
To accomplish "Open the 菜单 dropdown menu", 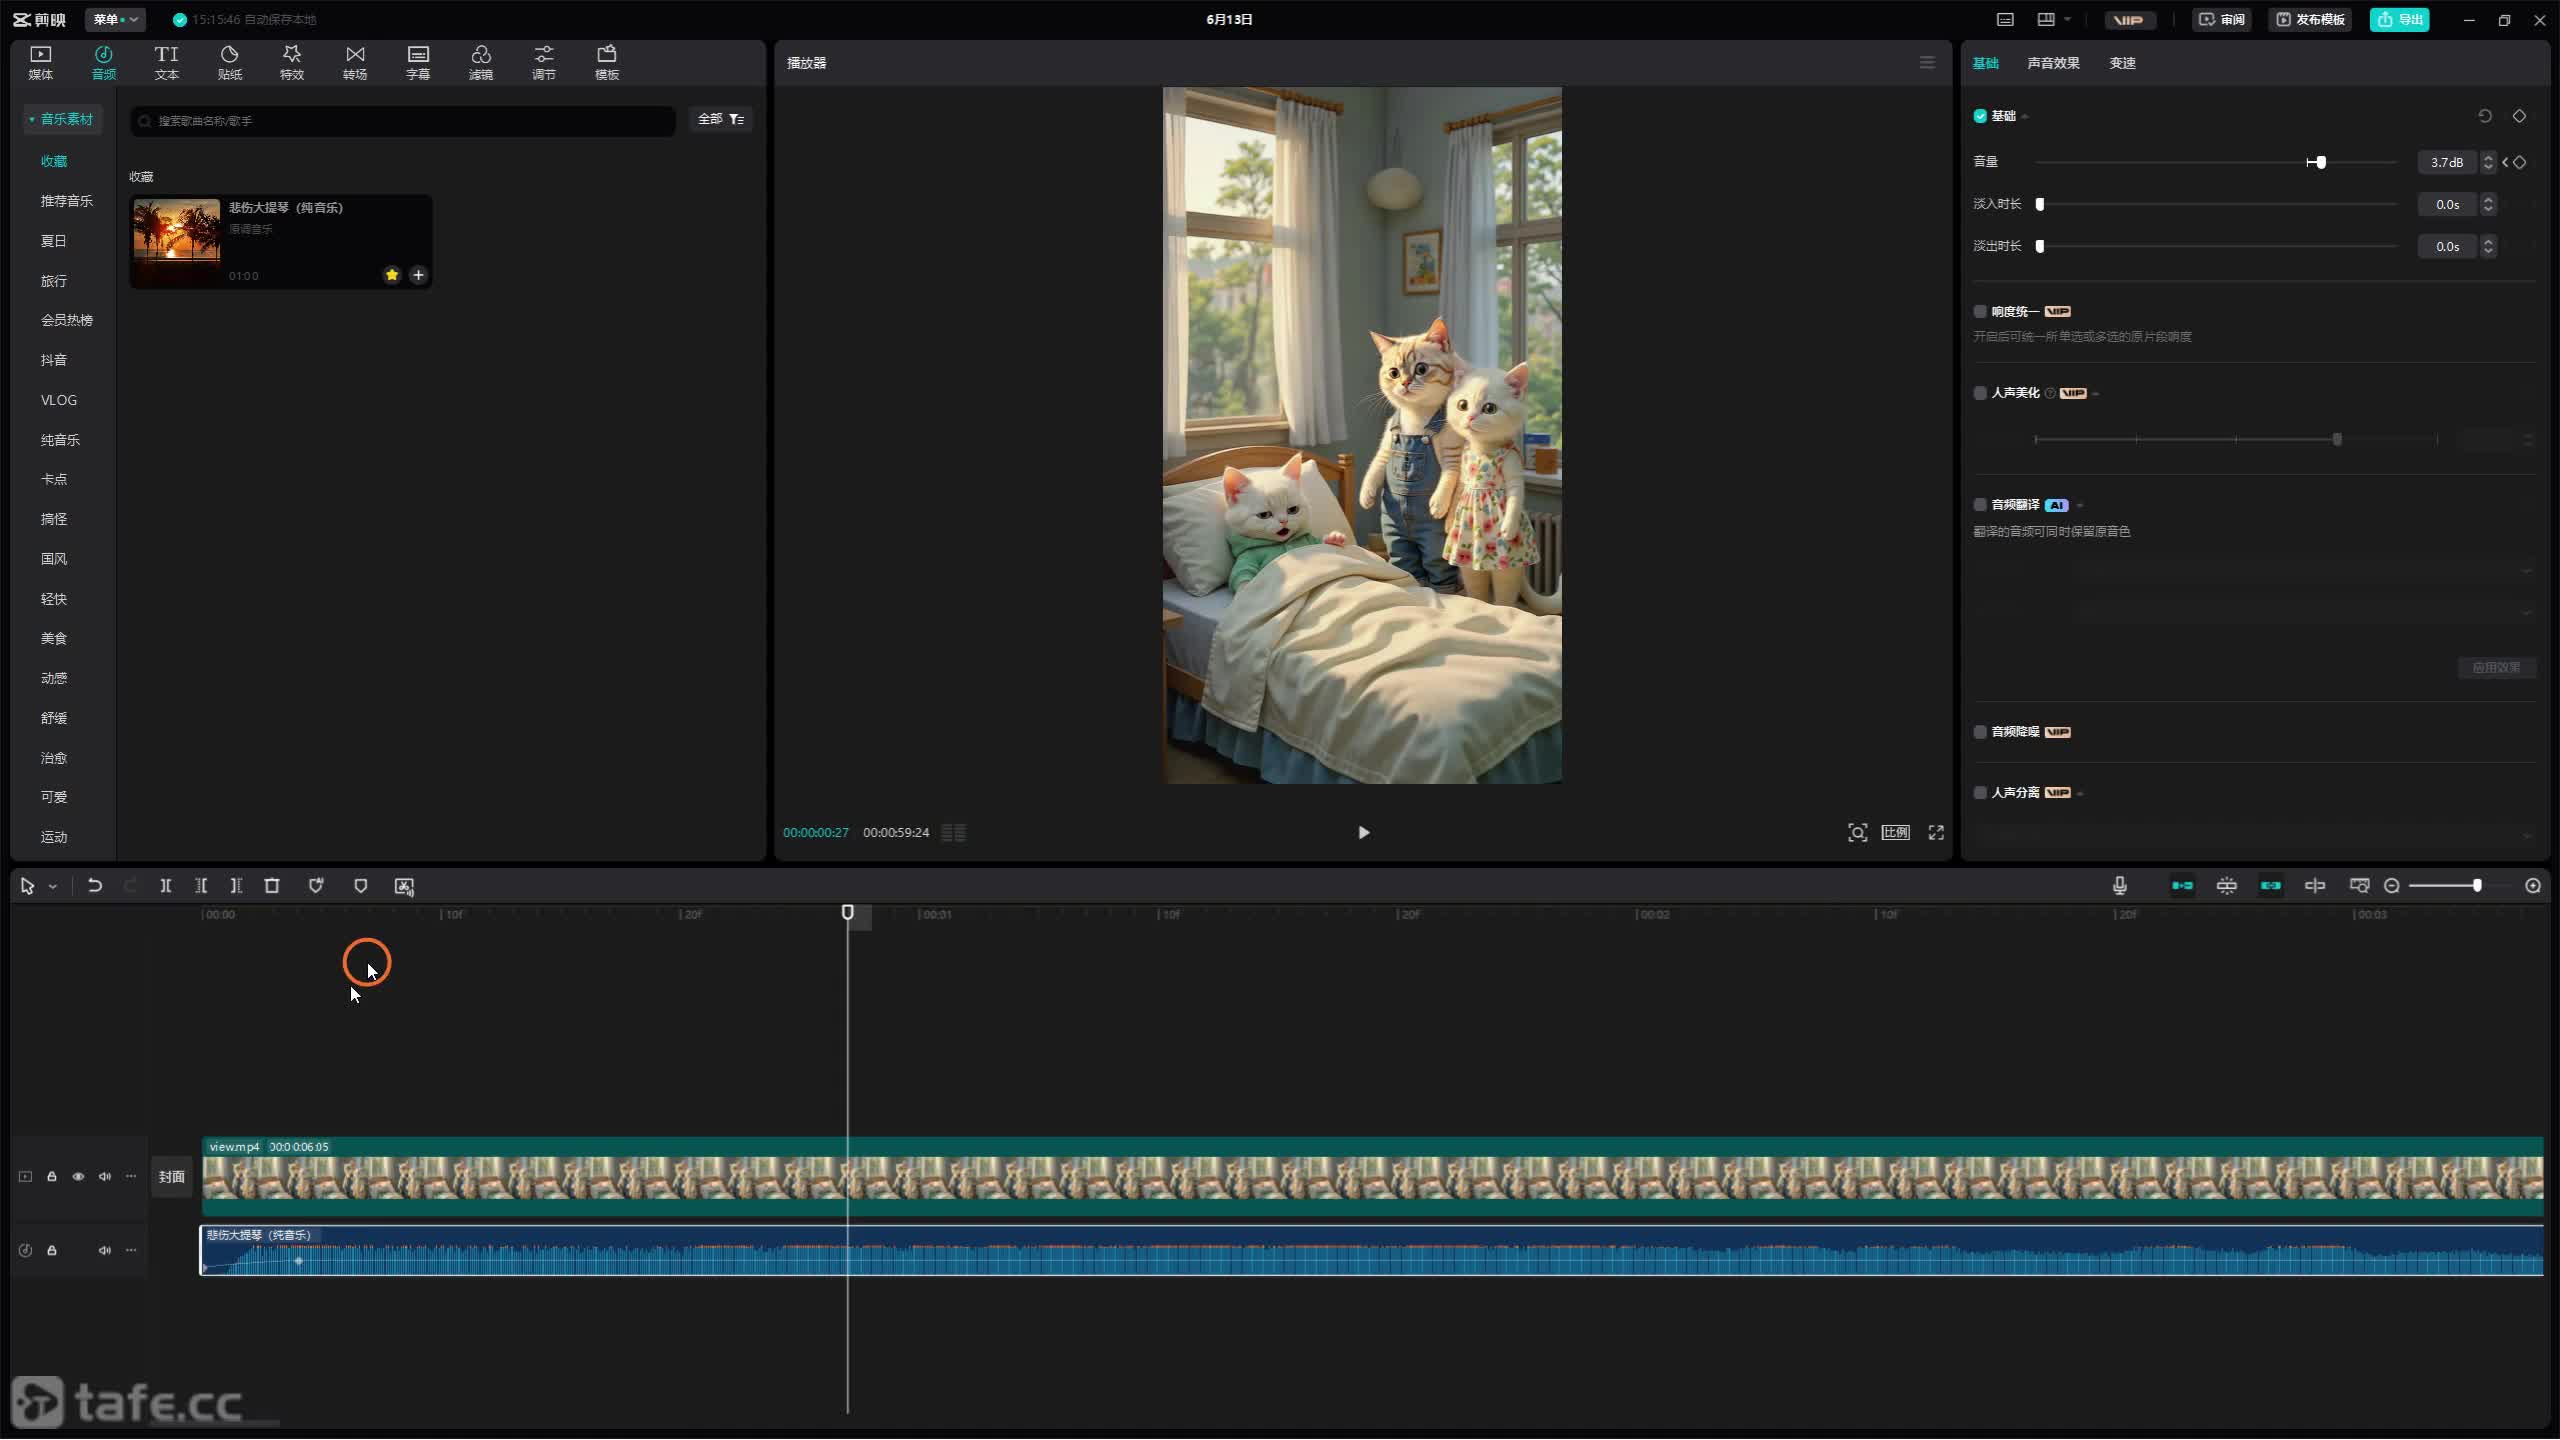I will click(x=116, y=19).
